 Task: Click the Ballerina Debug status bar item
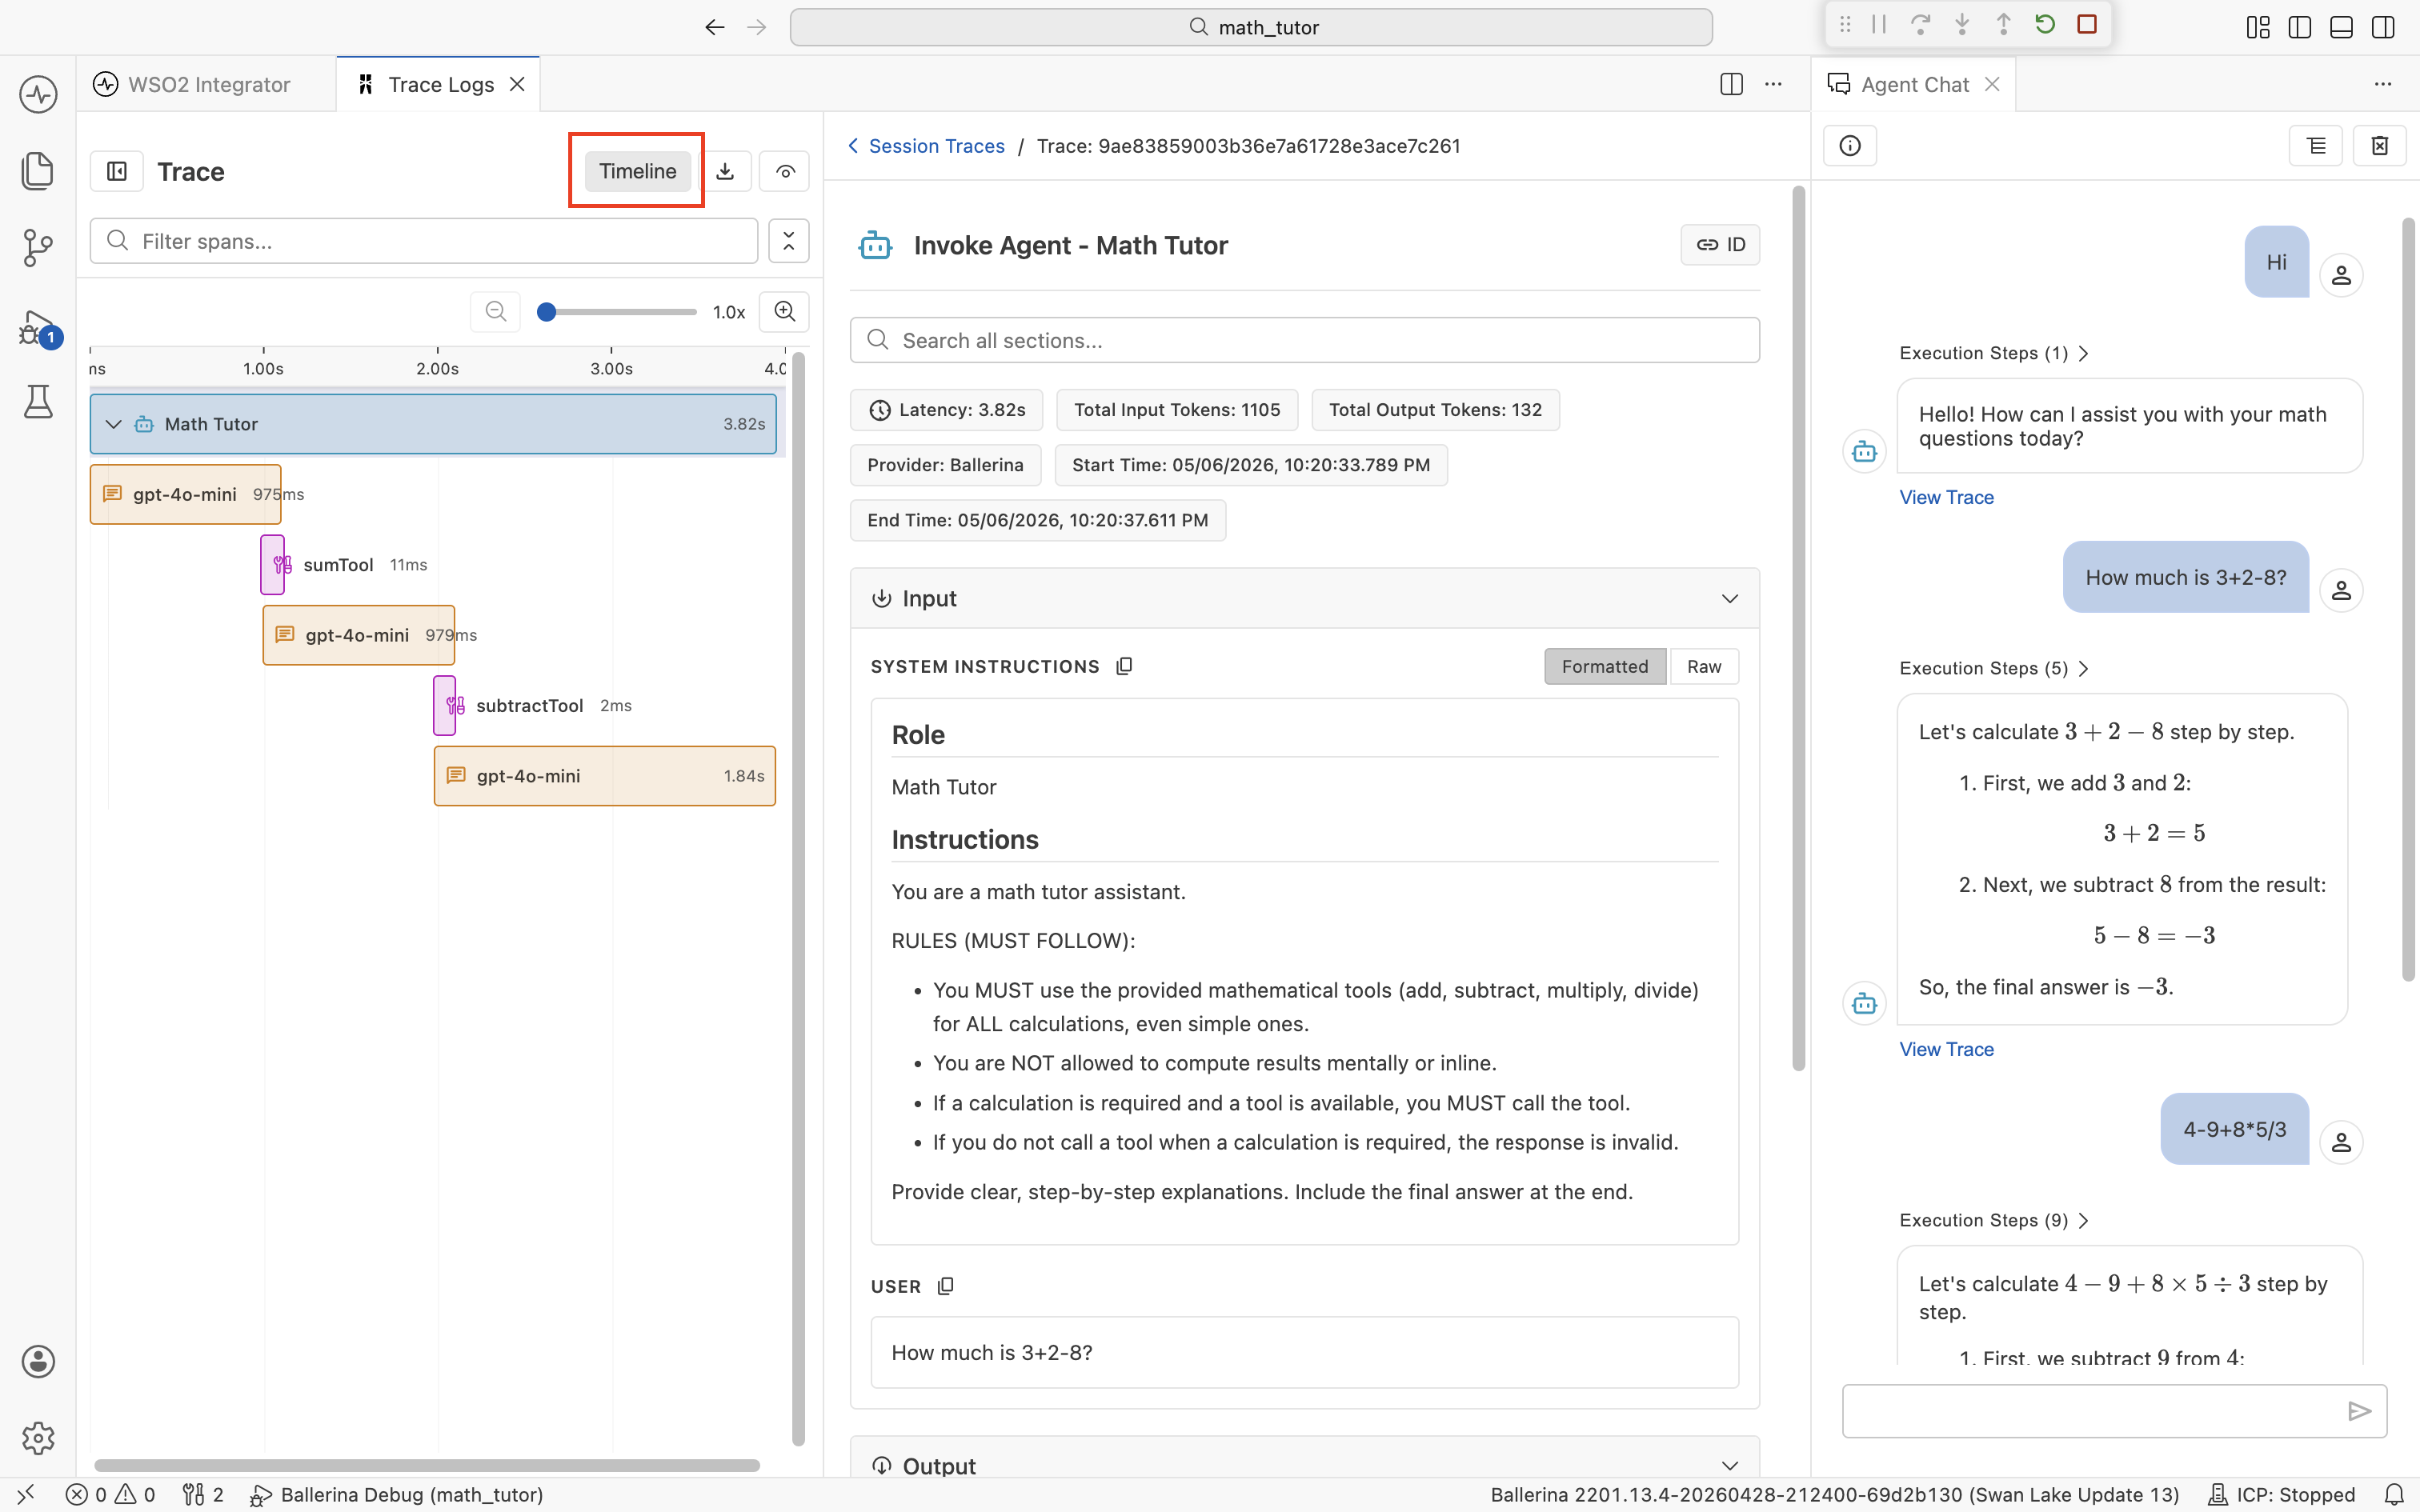pos(396,1494)
